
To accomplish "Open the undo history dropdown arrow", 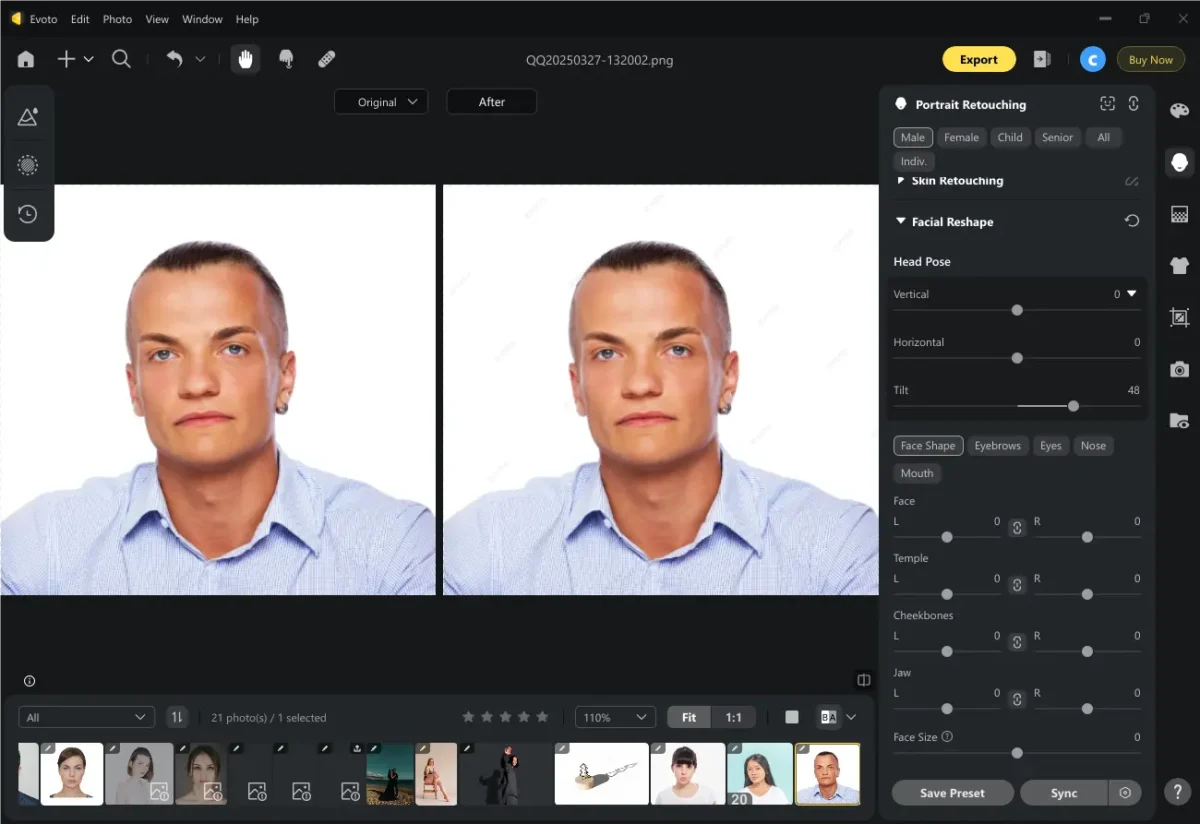I will pos(200,60).
